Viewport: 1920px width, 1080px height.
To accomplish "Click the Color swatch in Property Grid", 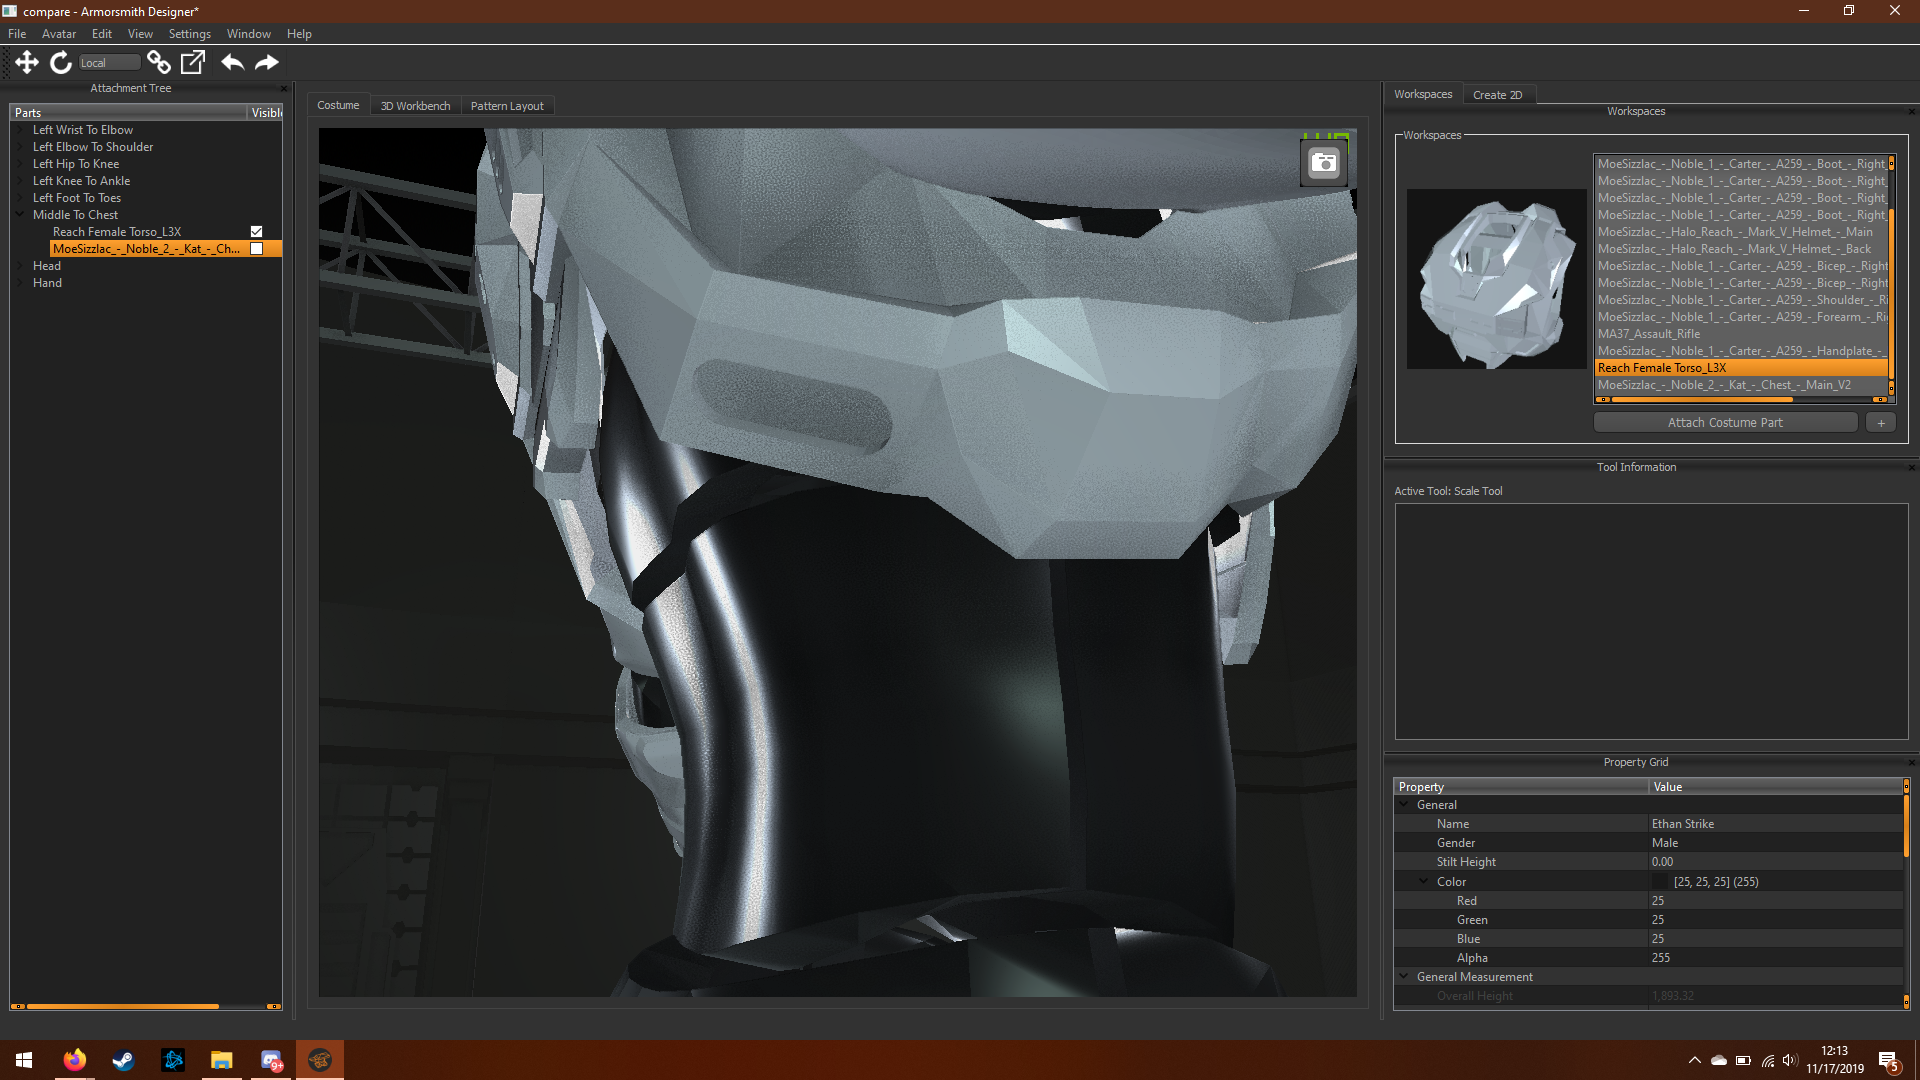I will 1661,881.
